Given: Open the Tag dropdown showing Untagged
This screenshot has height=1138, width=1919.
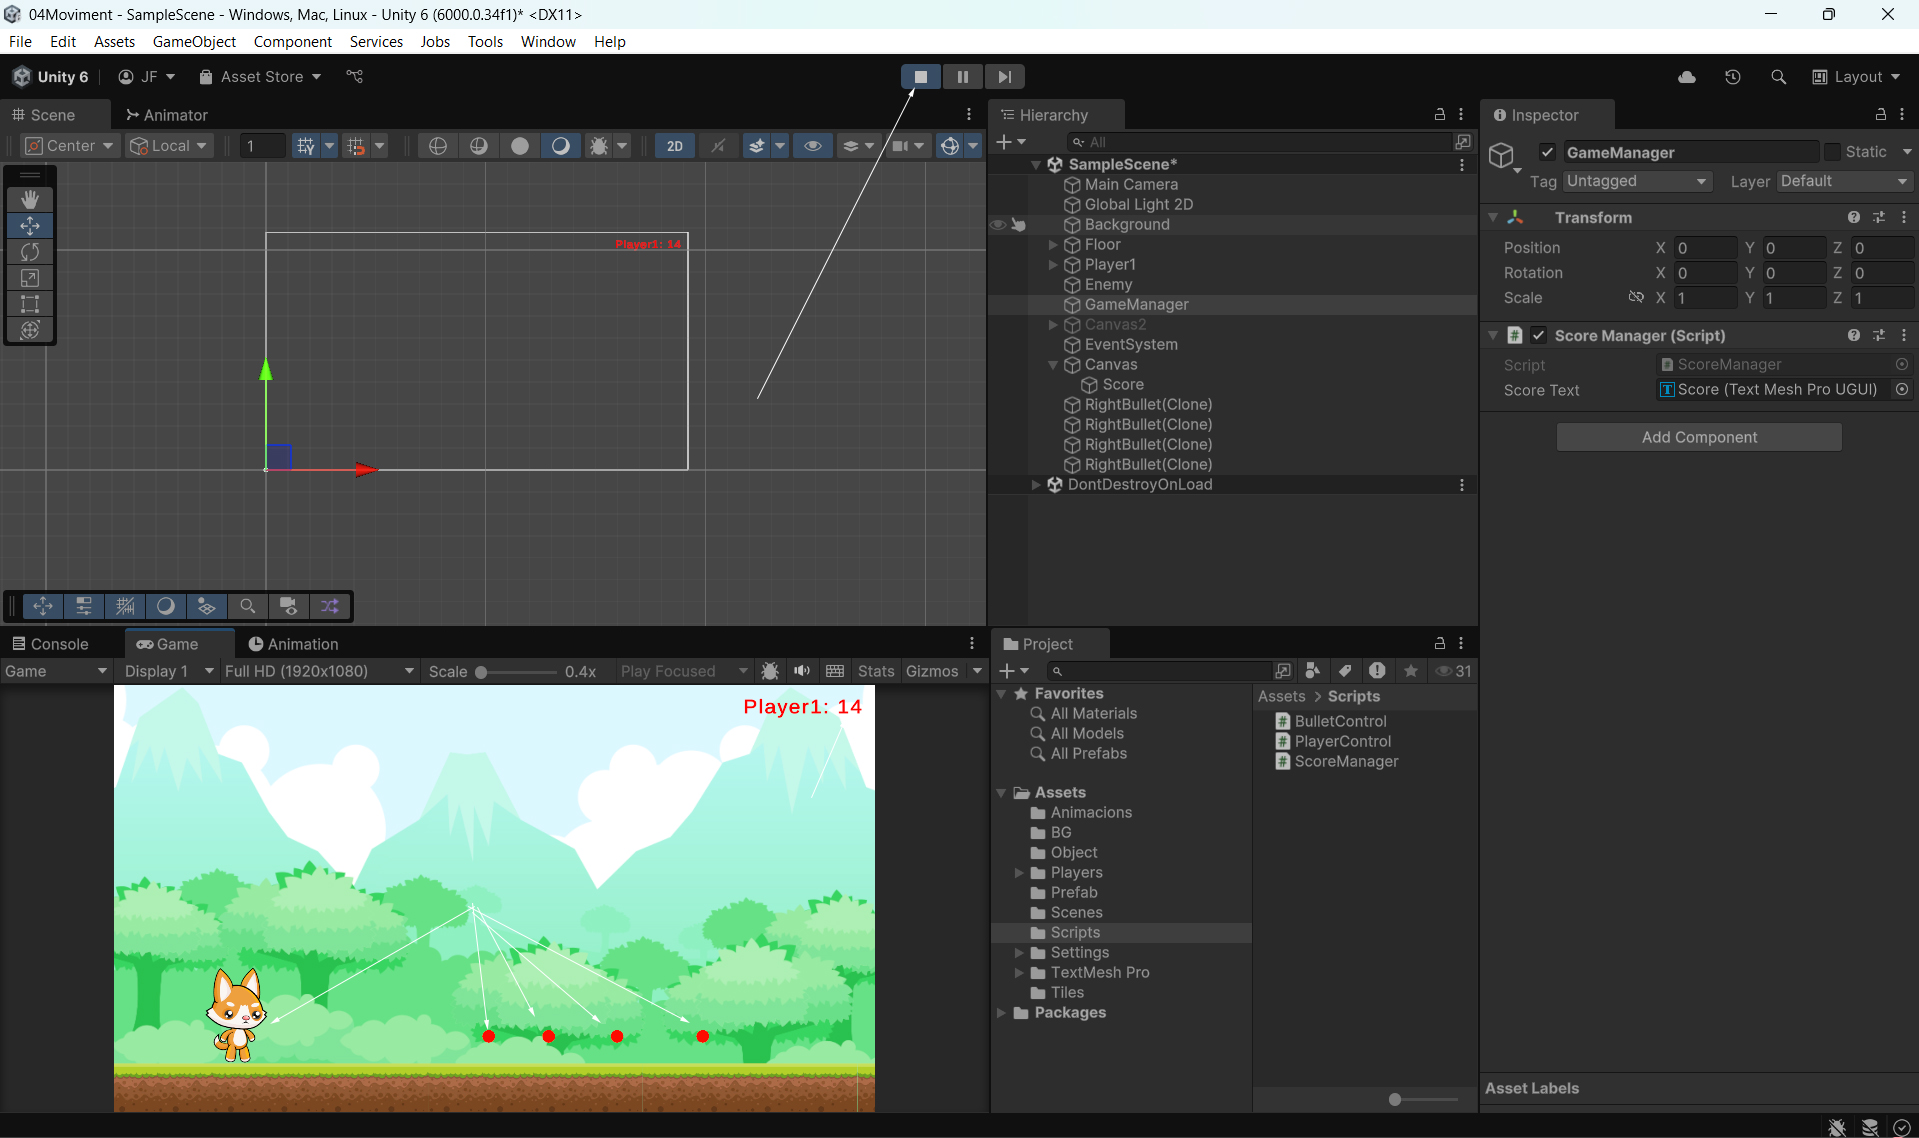Looking at the screenshot, I should 1636,181.
